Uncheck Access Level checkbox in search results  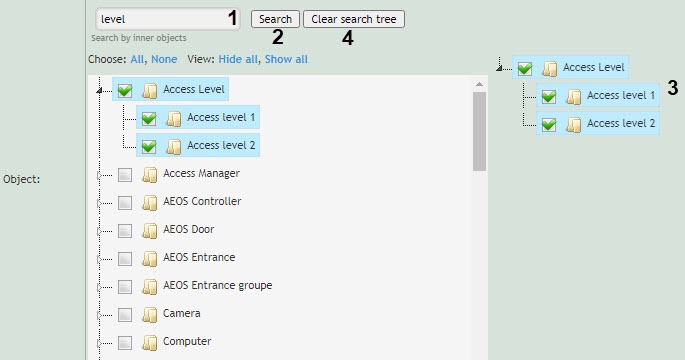tap(525, 69)
